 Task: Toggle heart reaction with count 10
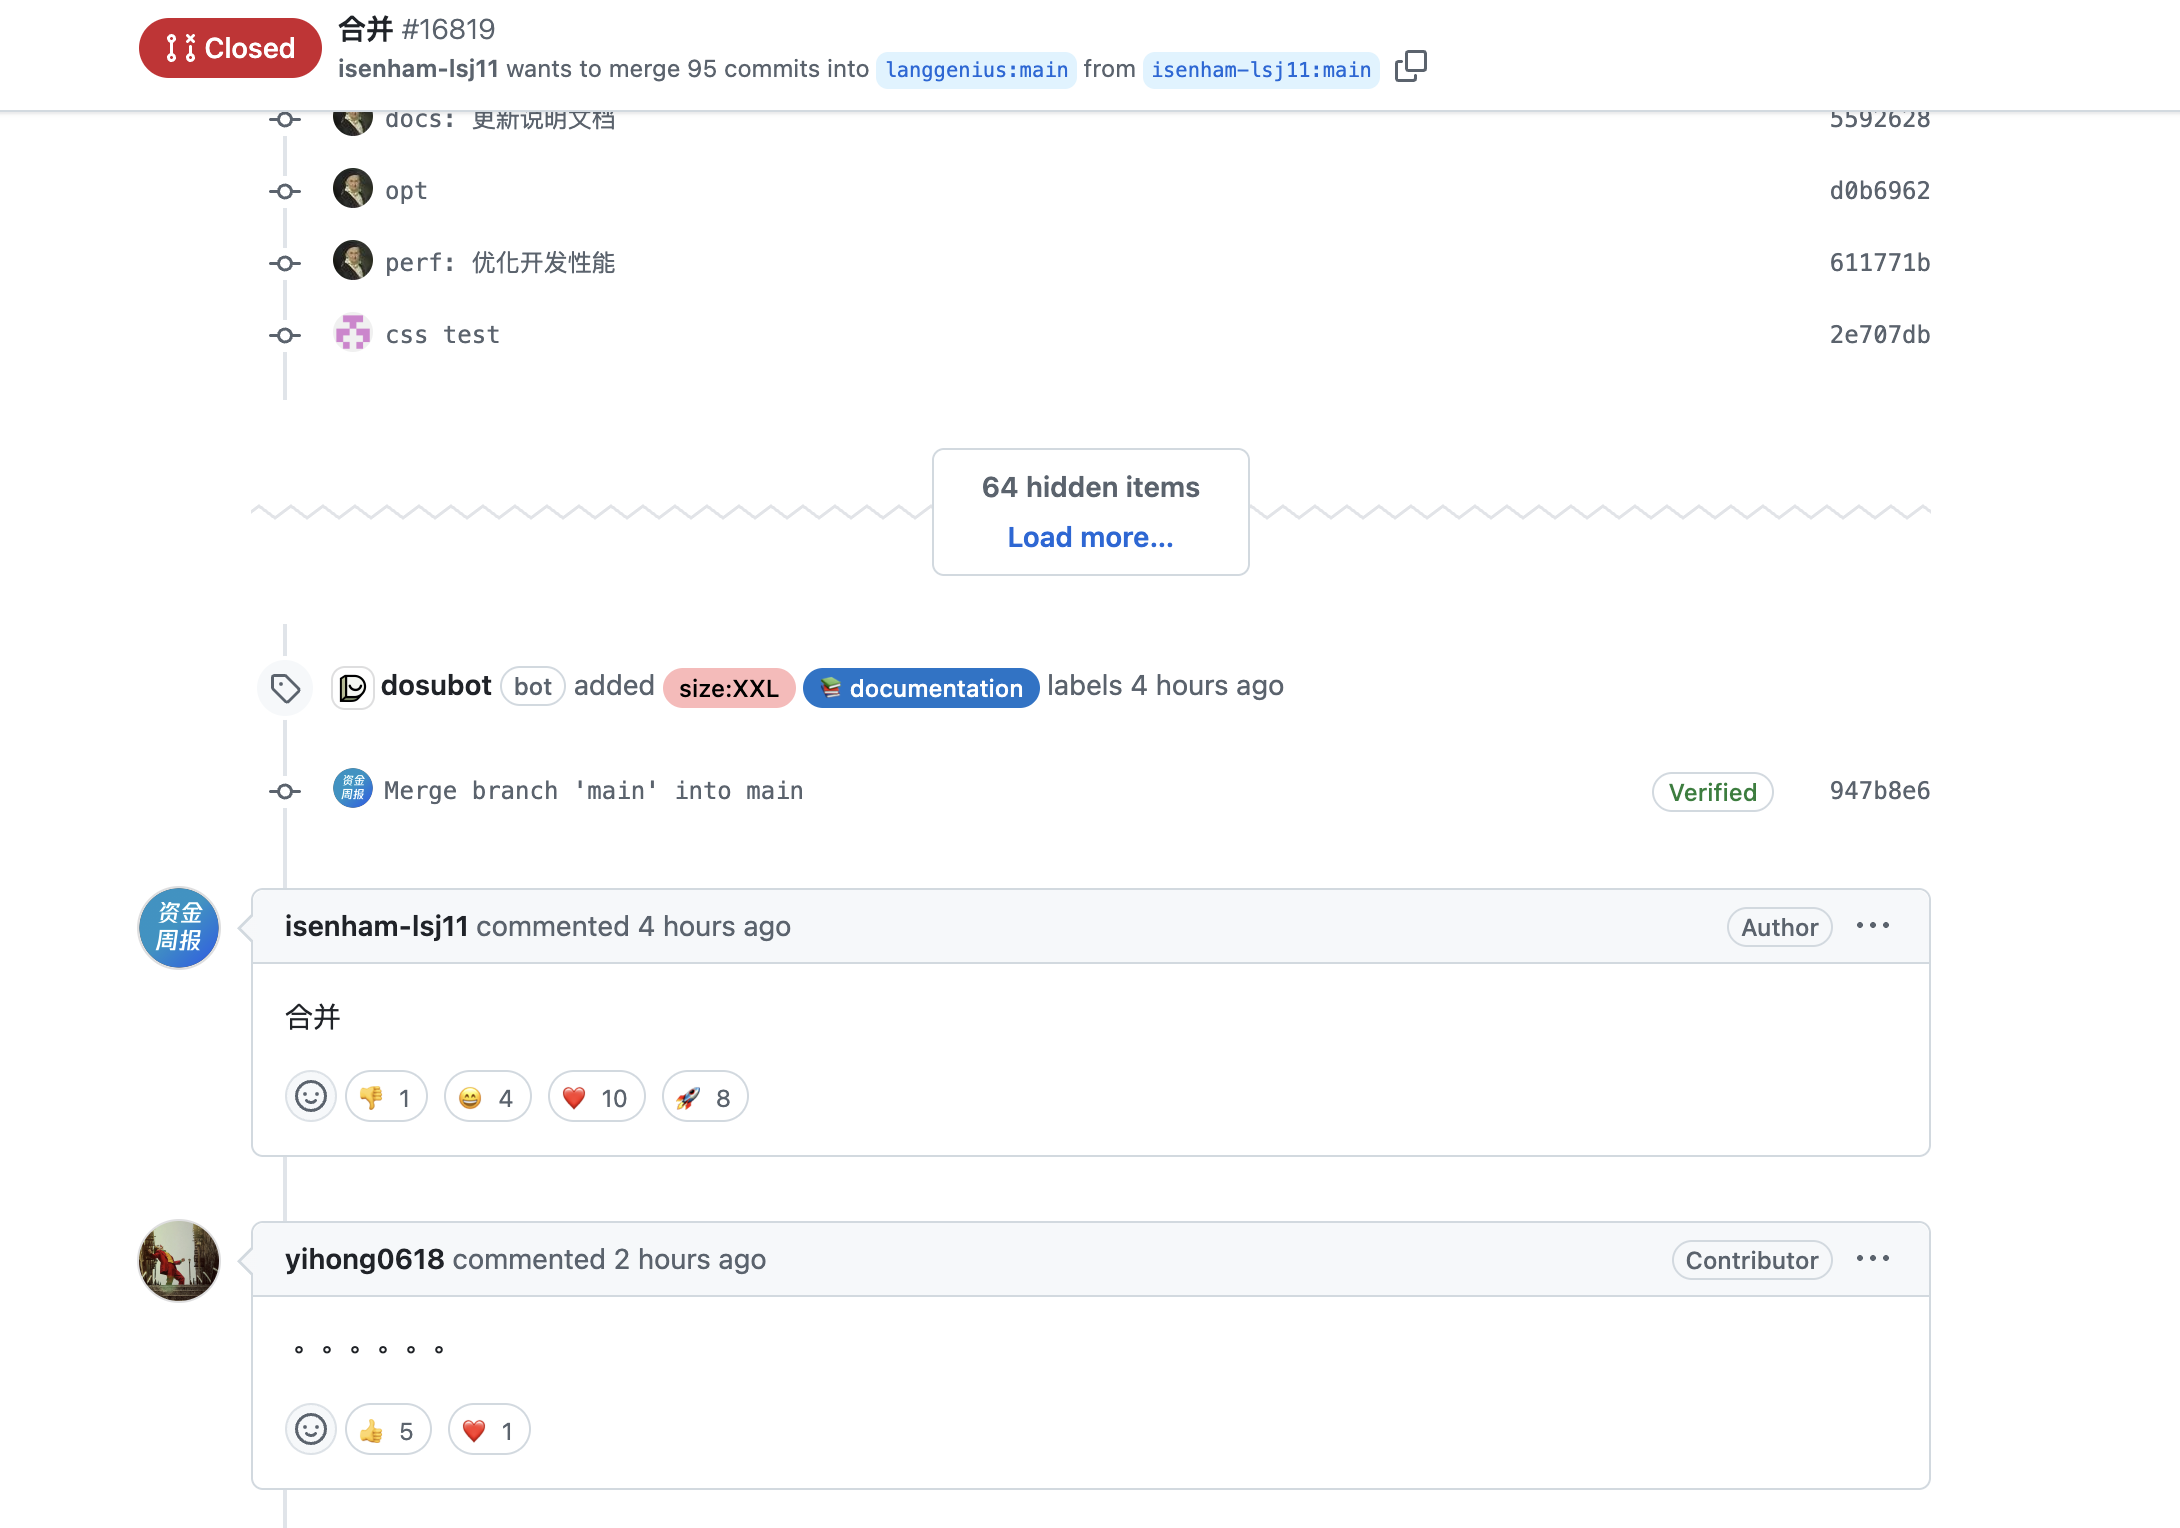[596, 1097]
